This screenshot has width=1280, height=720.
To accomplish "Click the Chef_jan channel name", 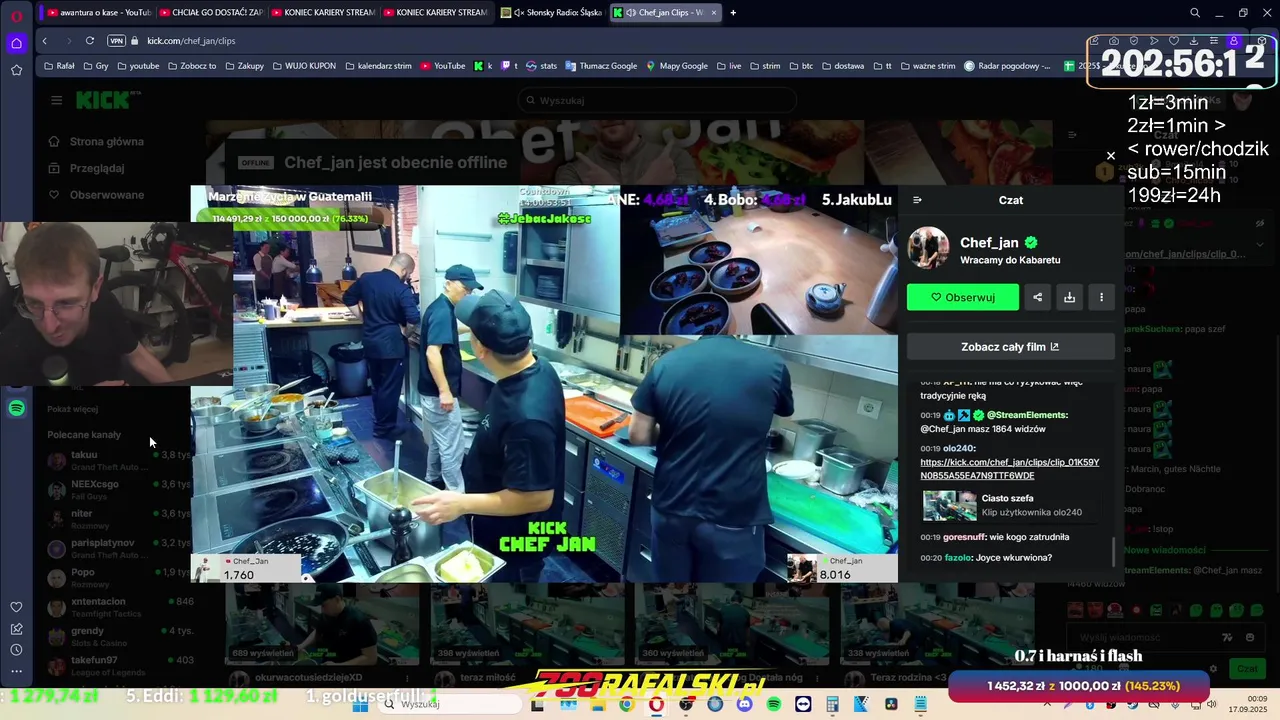I will (989, 242).
